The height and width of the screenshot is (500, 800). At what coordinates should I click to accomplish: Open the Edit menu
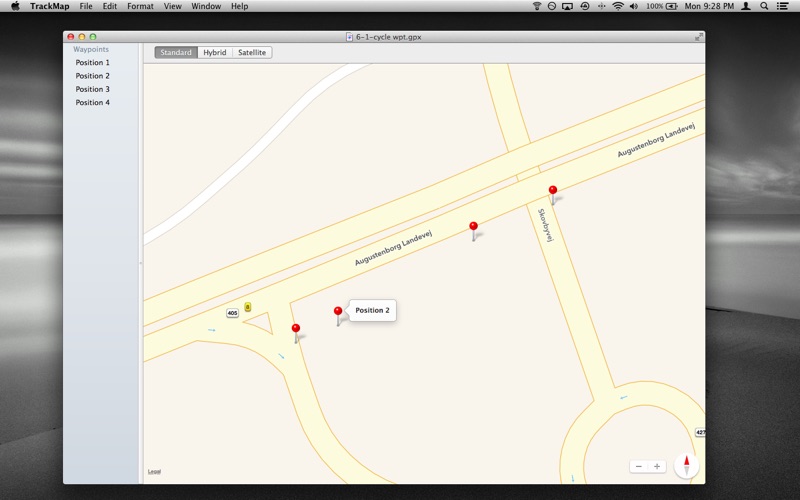click(x=110, y=6)
